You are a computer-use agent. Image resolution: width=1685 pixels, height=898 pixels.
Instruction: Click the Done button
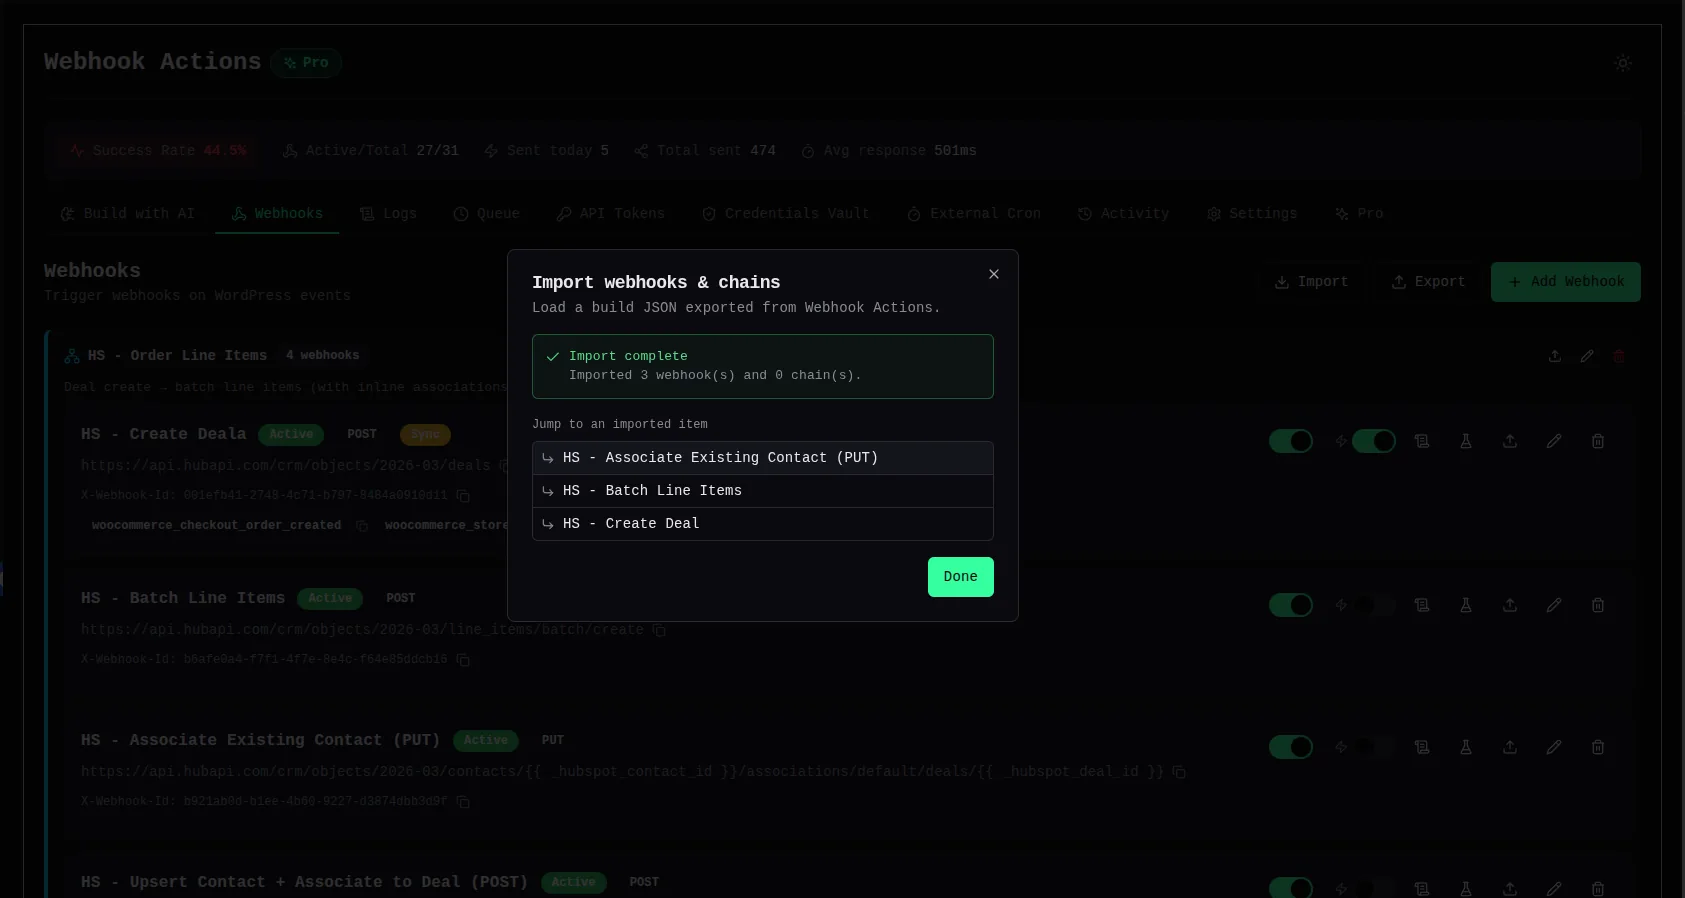tap(961, 577)
